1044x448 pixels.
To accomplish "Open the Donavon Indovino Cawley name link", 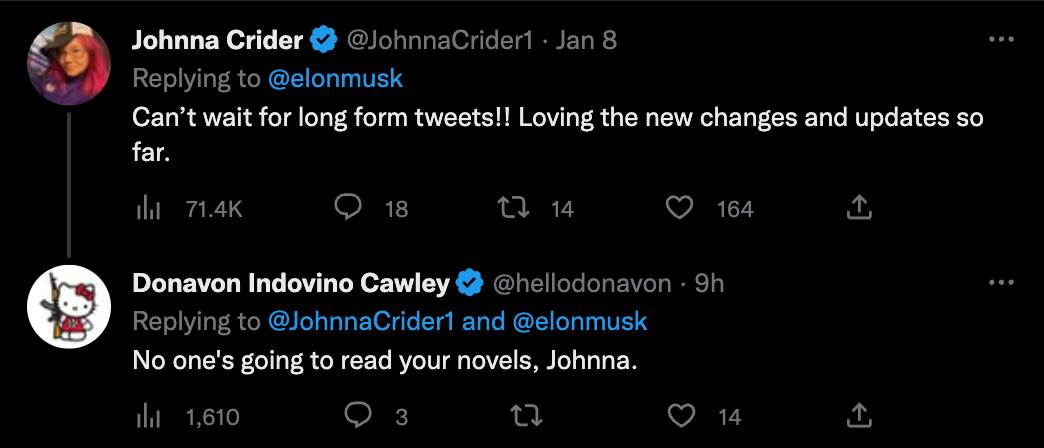I will 291,284.
